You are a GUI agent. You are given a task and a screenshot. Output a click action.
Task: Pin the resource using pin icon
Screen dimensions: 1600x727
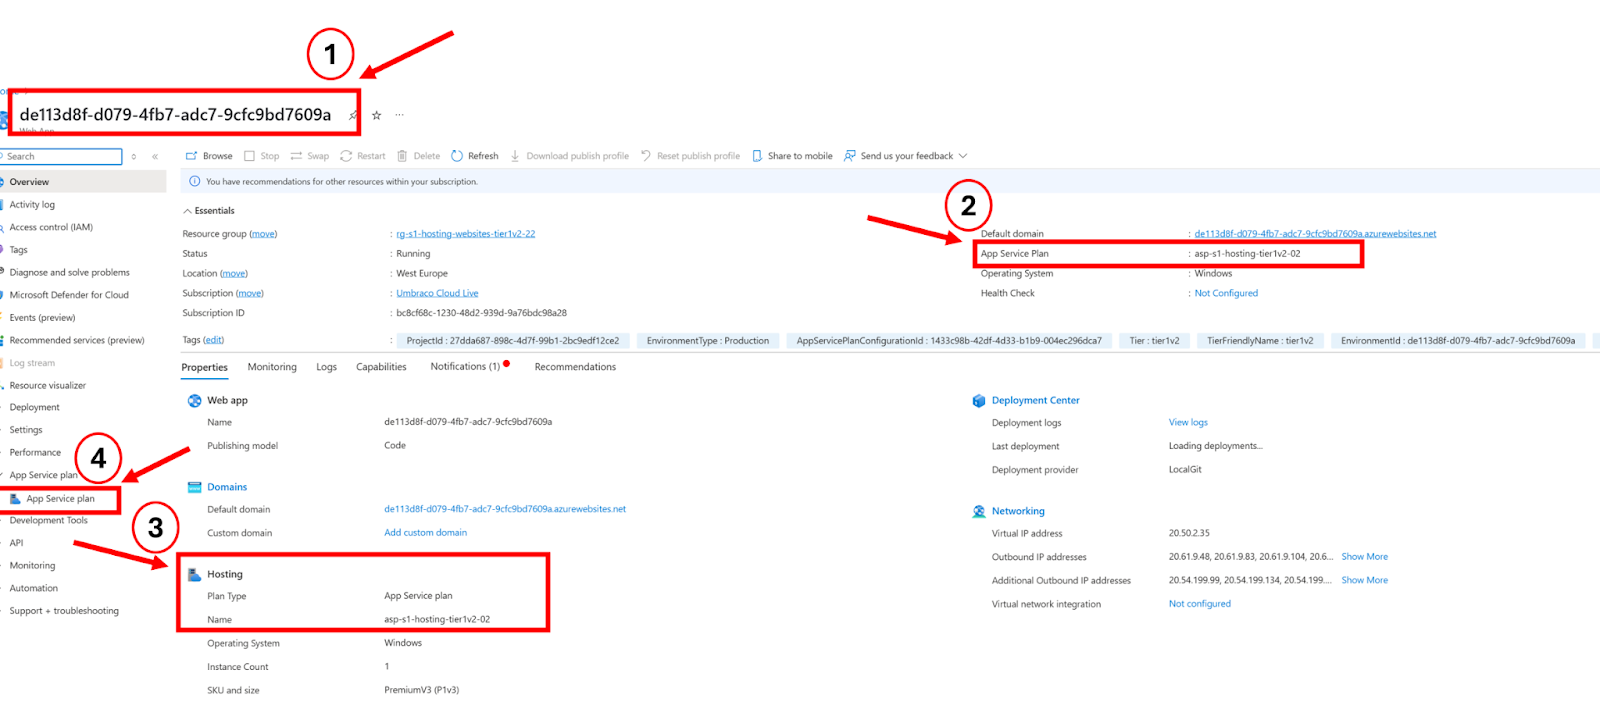click(353, 116)
